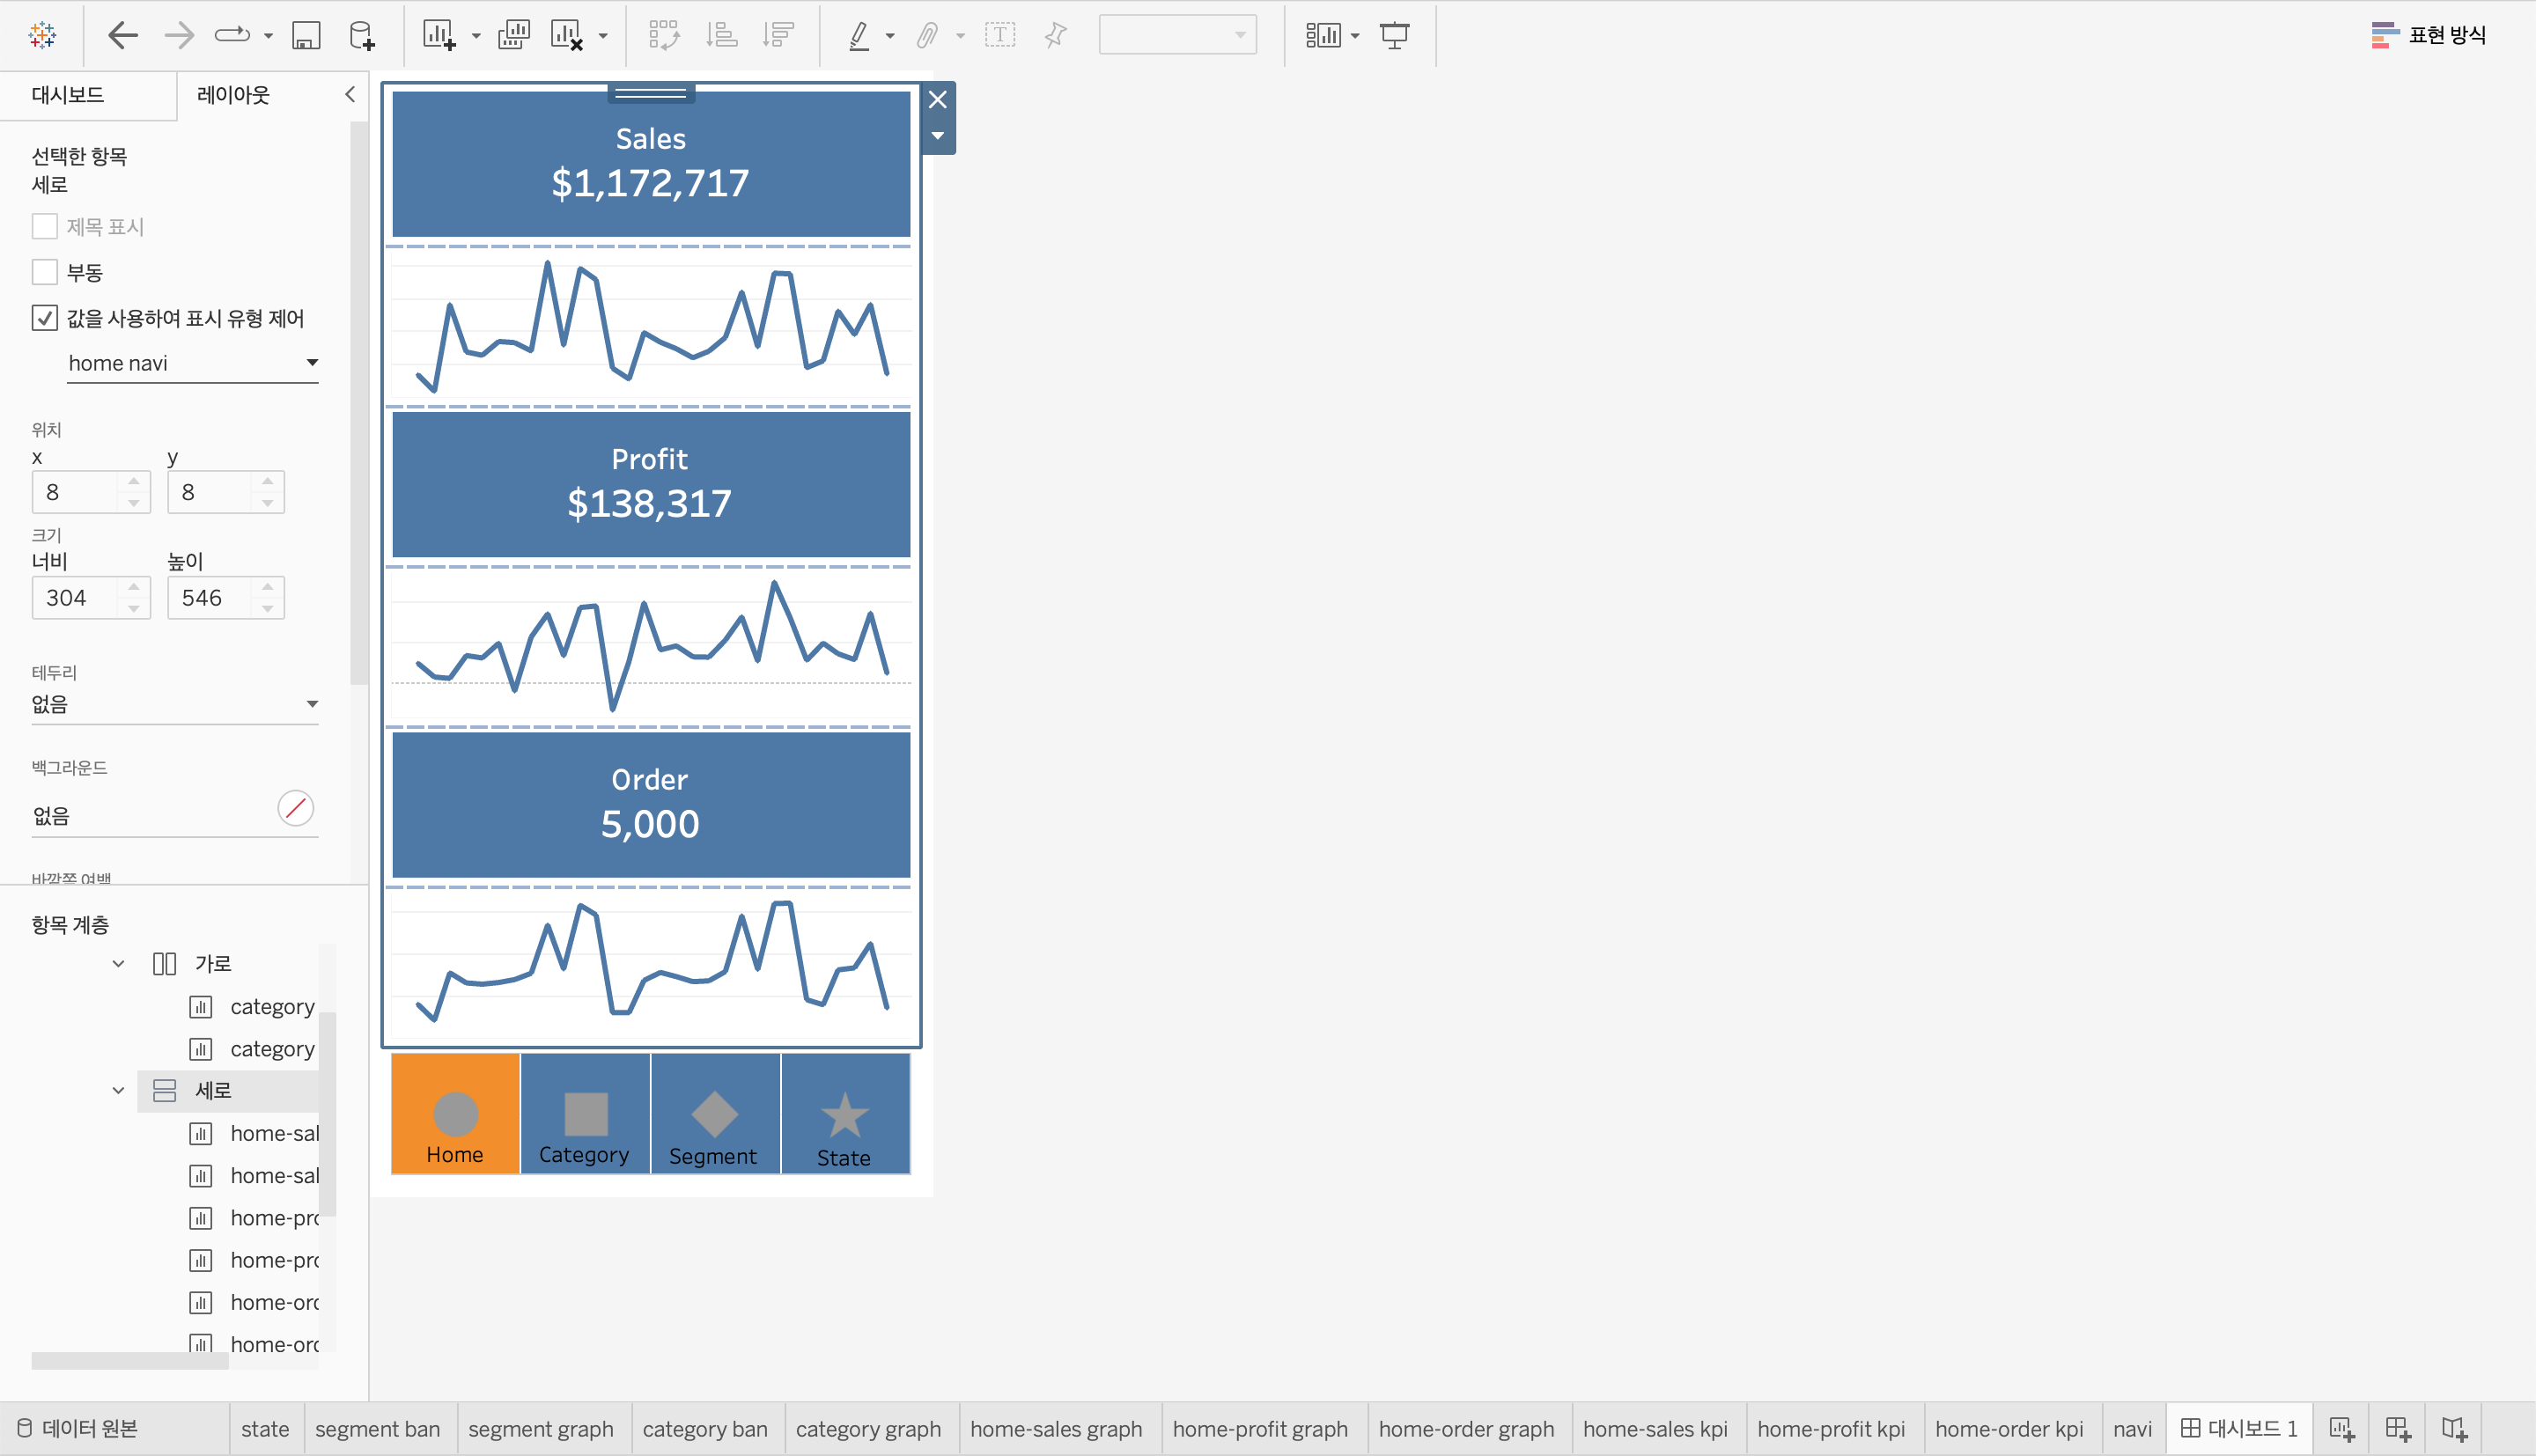
Task: Click hierarchy horizontal scrollbar
Action: [x=130, y=1361]
